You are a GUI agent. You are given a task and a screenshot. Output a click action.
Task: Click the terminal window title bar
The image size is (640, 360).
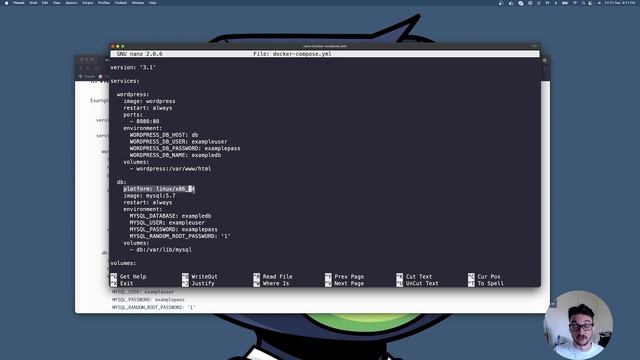click(x=325, y=46)
